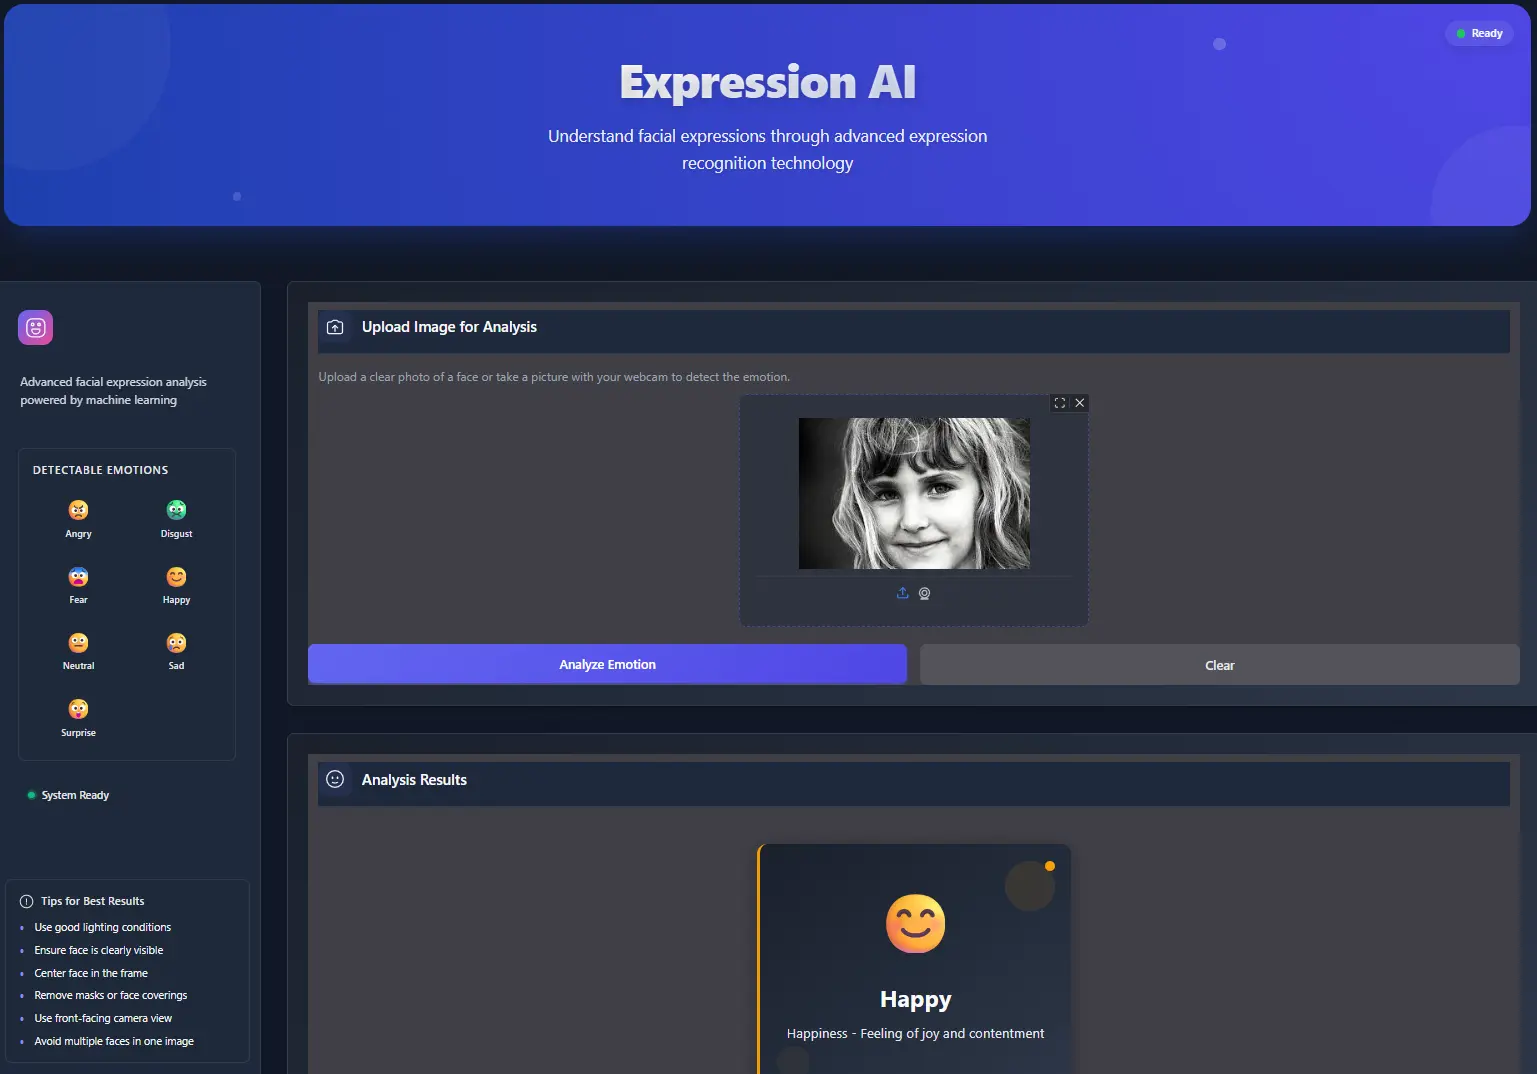Screen dimensions: 1537x1074
Task: Click the upload icon in the panel header
Action: 335,328
